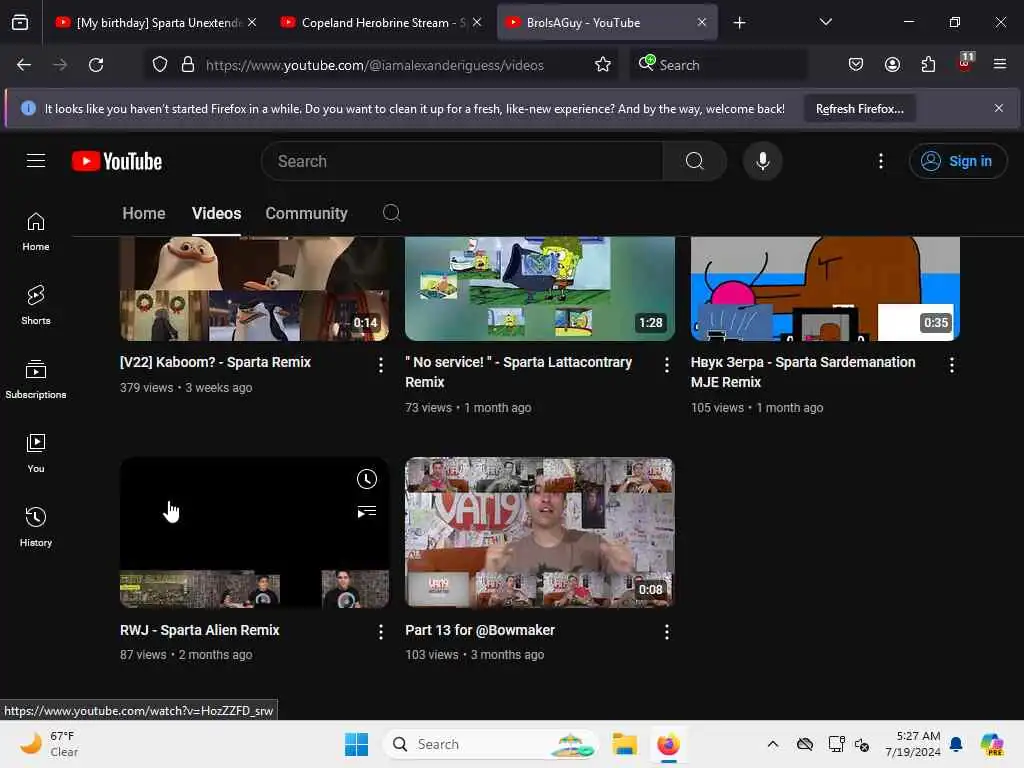Open weather widget showing 67°F

[x=49, y=744]
